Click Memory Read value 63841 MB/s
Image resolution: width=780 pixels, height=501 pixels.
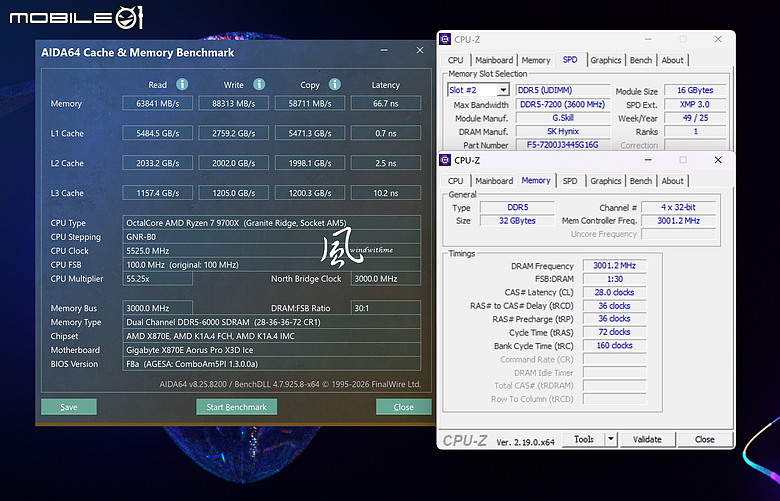(x=158, y=103)
